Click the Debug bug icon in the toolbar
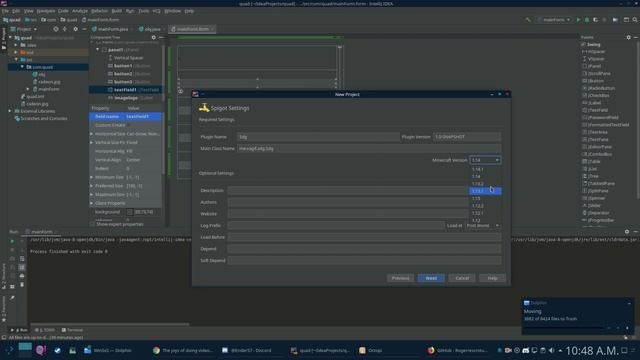Screen dimensions: 640x360 click(x=587, y=20)
